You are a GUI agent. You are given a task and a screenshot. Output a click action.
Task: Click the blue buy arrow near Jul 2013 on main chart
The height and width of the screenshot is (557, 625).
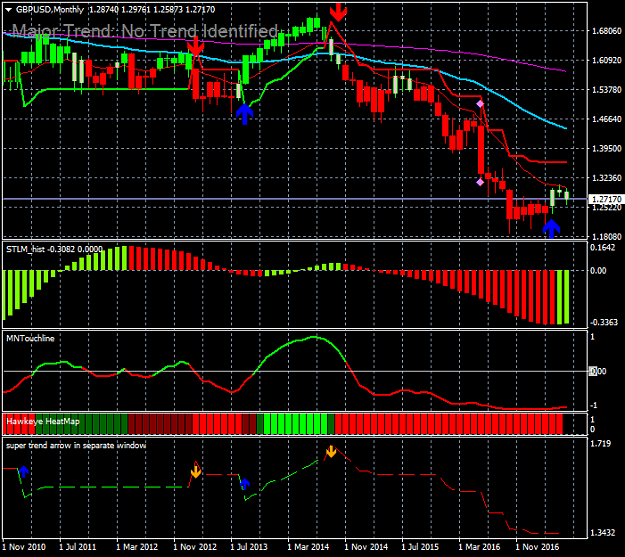tap(244, 114)
